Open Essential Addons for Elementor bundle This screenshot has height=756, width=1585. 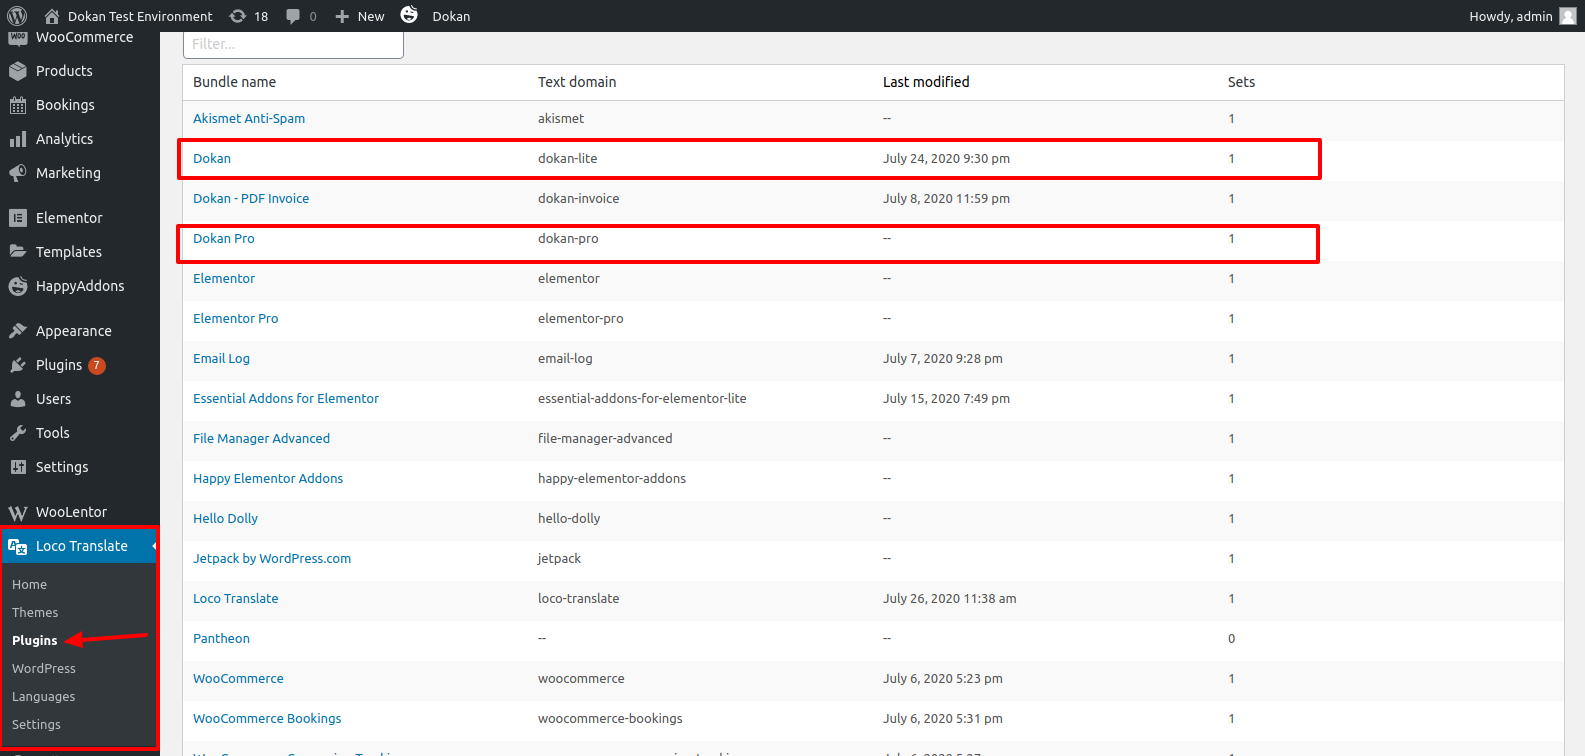286,398
